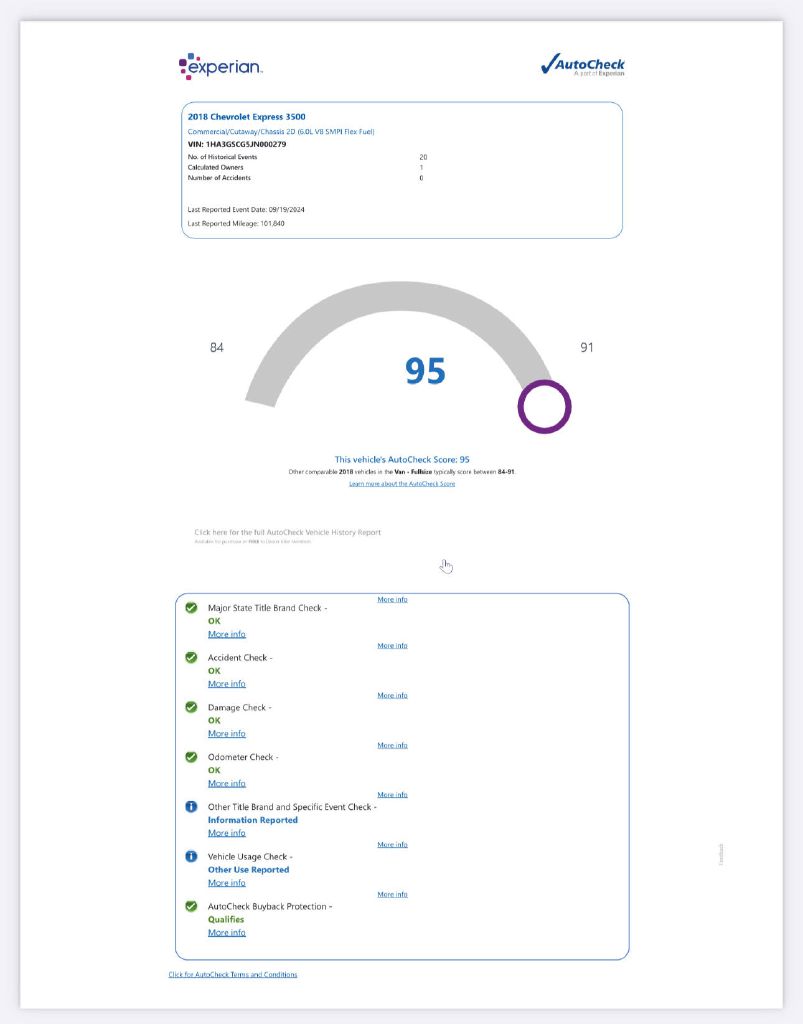Click the 'Number of Accidents' label
Image resolution: width=803 pixels, height=1024 pixels.
[x=219, y=178]
